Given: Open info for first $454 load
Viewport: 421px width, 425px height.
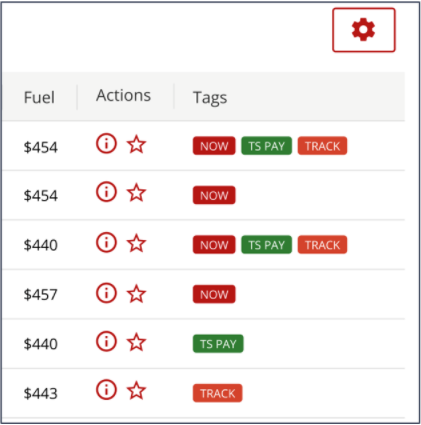Looking at the screenshot, I should [106, 144].
